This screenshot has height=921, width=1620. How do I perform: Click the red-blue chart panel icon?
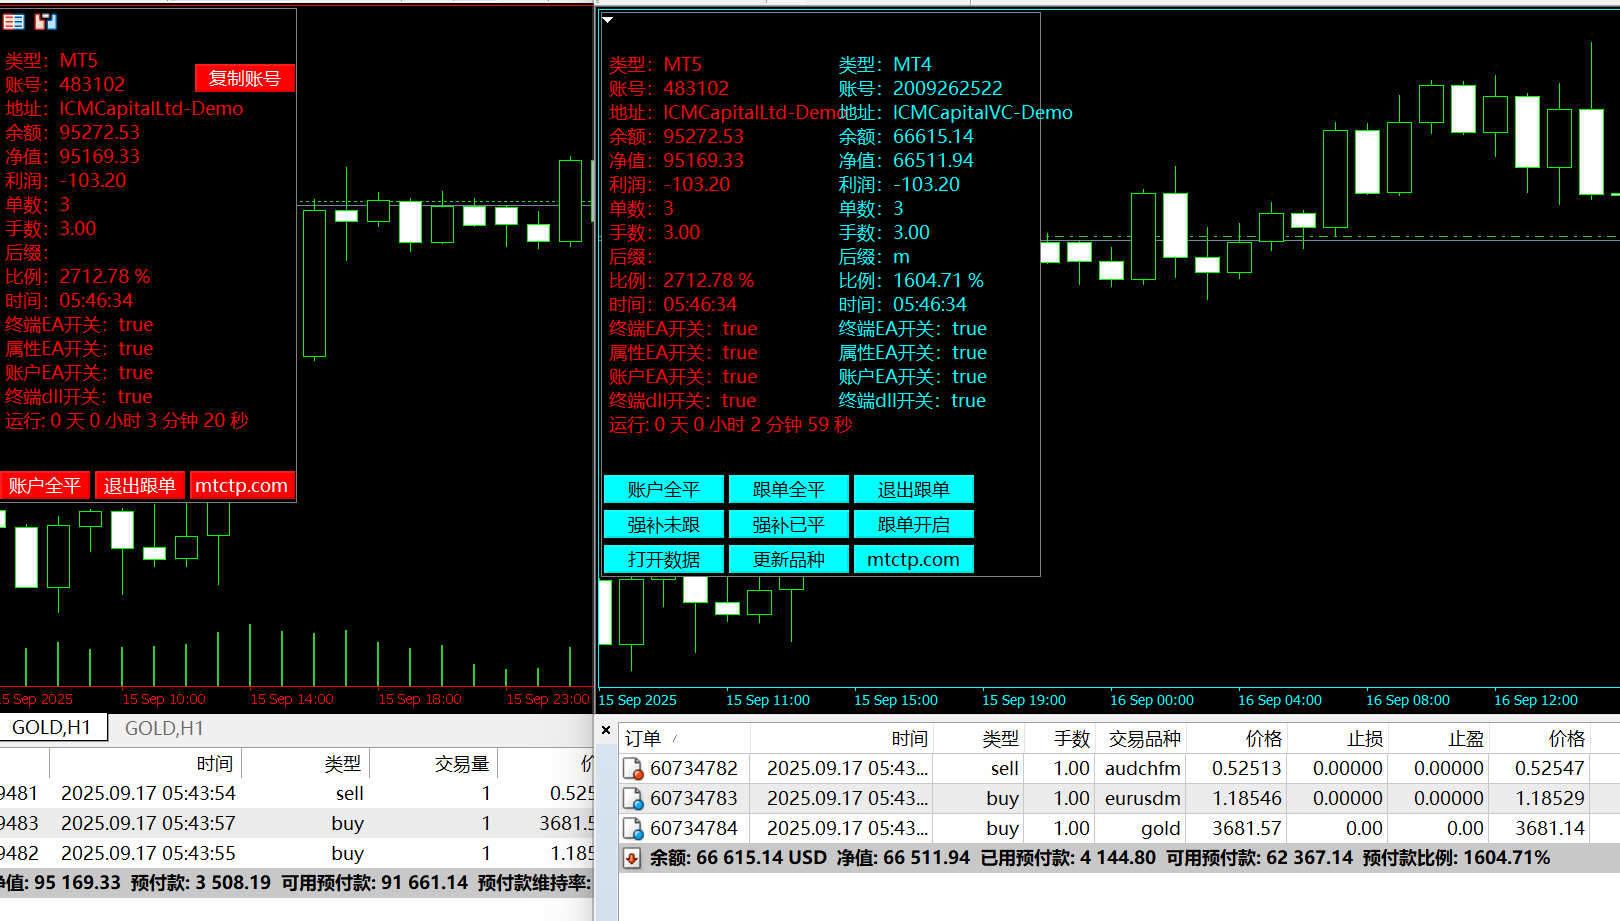[46, 21]
